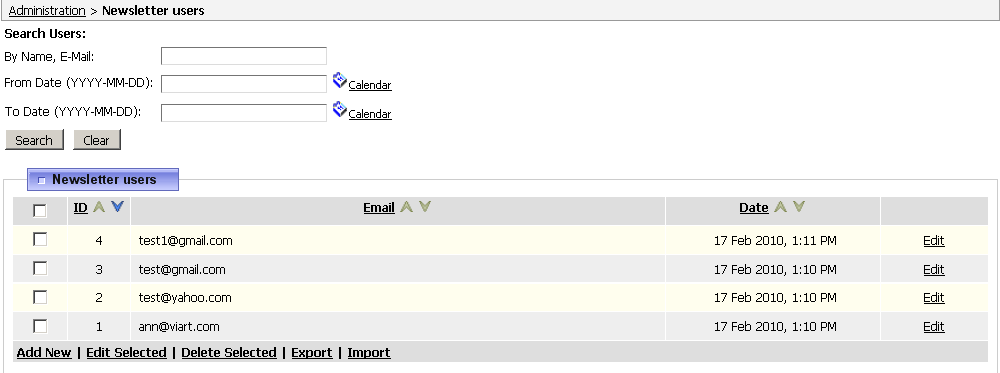Image resolution: width=1000 pixels, height=373 pixels.
Task: Sort Date column ascending arrow
Action: [x=780, y=207]
